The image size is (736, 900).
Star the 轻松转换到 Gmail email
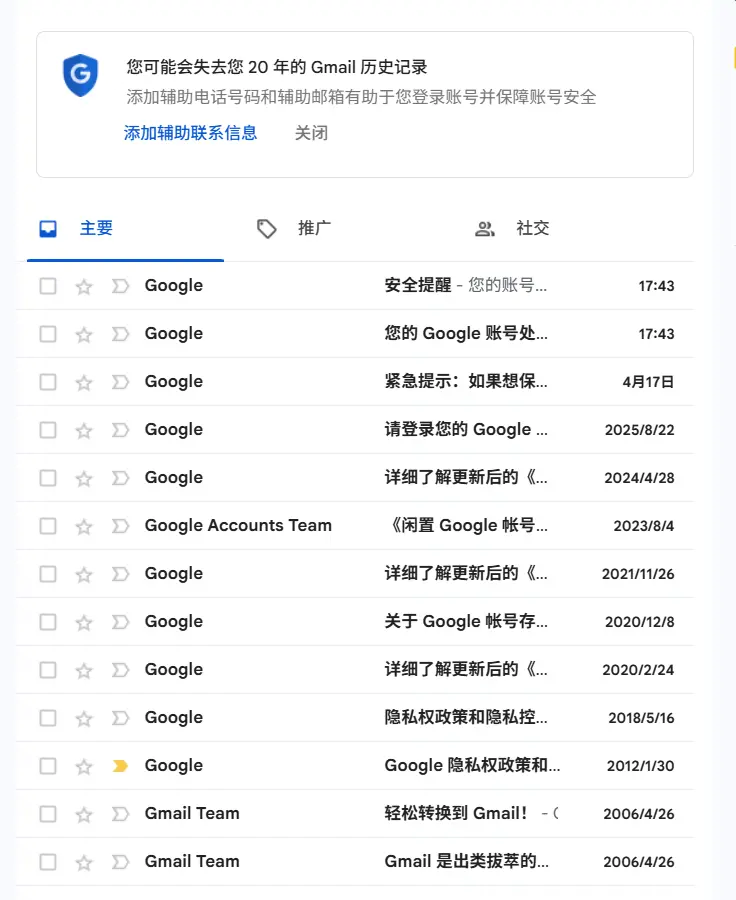(84, 814)
